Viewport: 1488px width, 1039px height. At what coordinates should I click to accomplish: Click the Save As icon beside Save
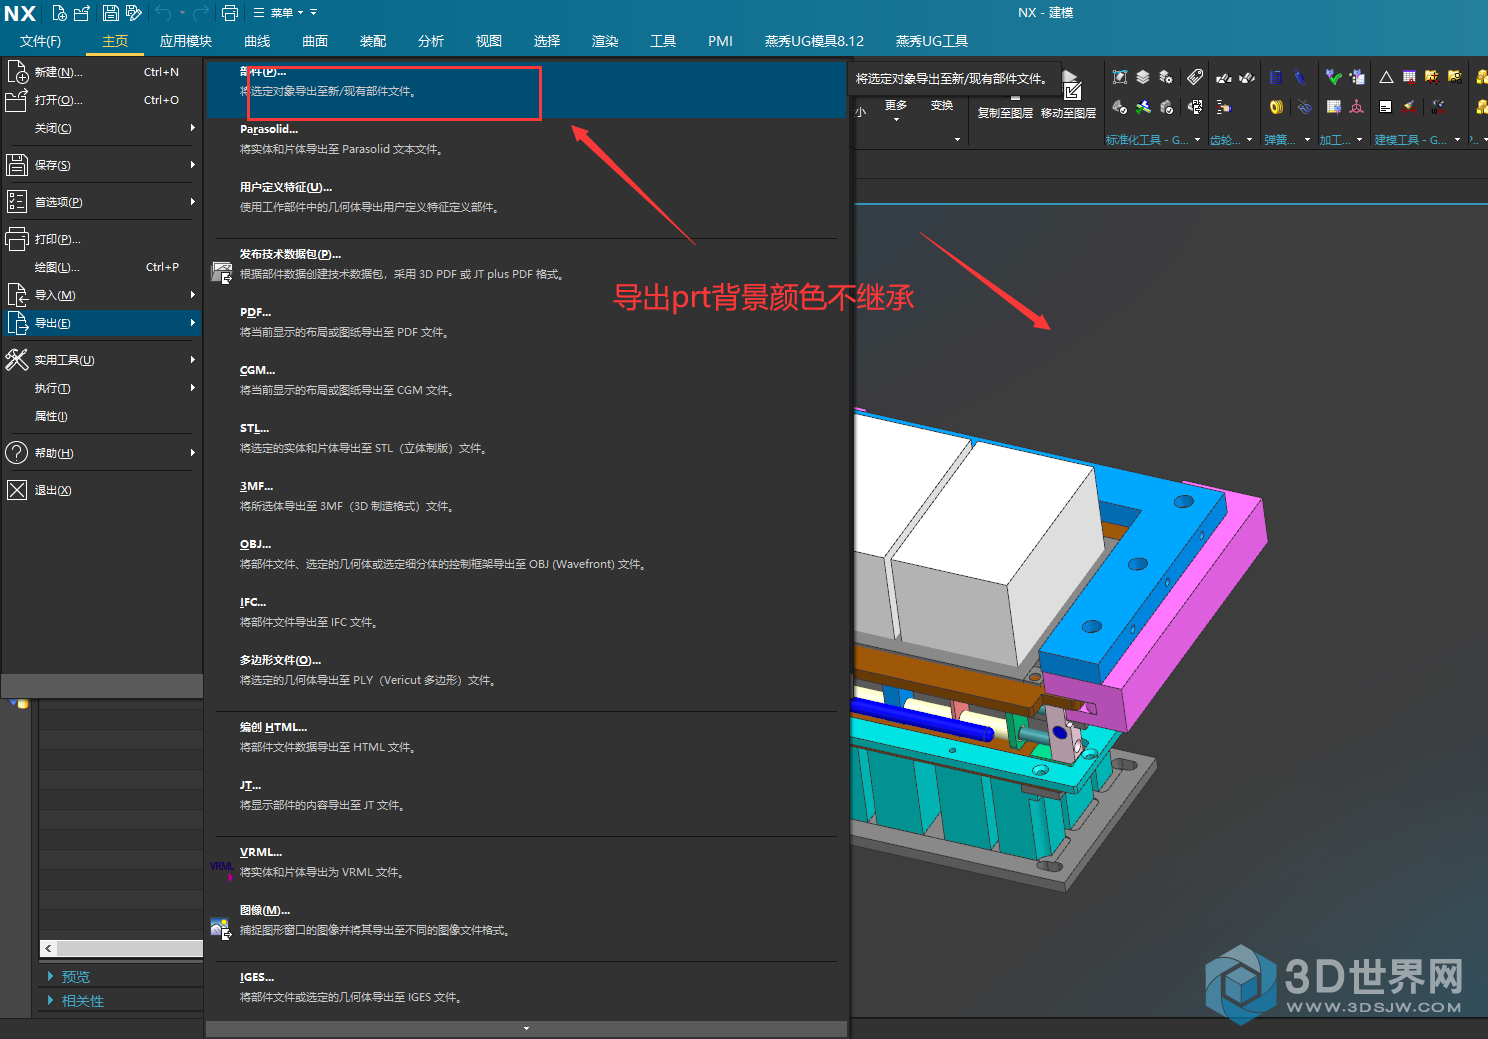click(133, 13)
